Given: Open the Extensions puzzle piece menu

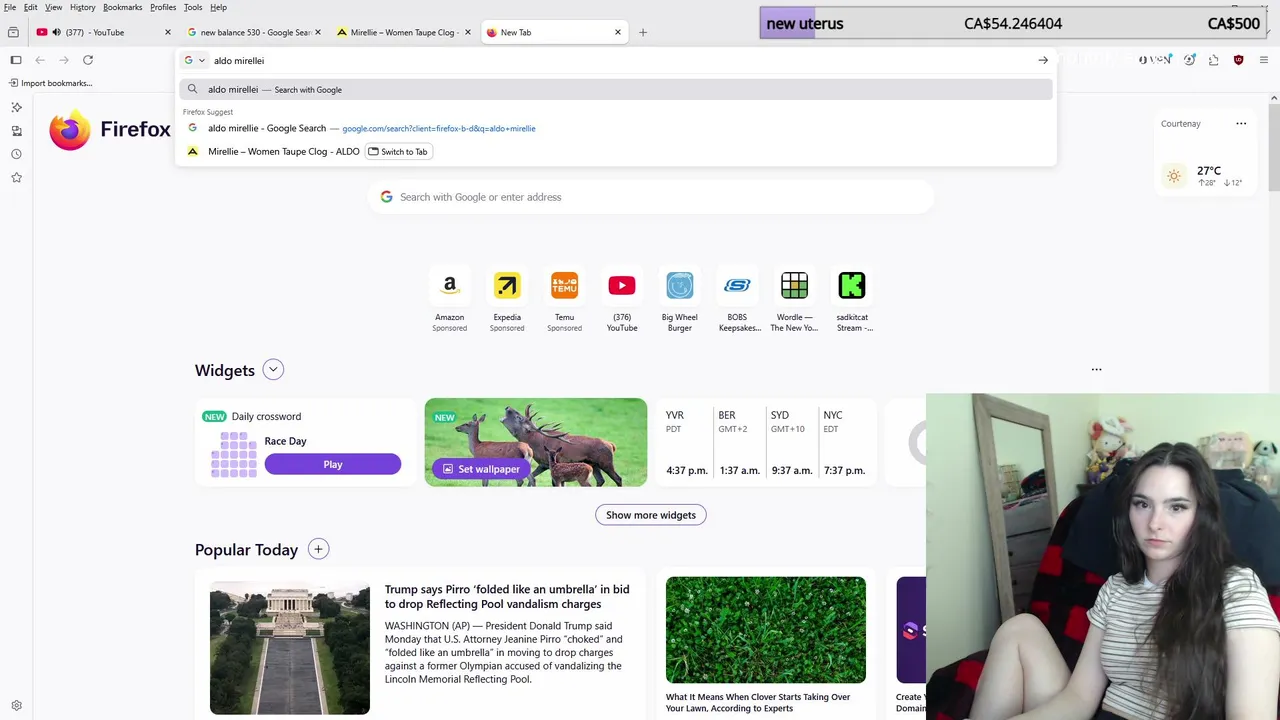Looking at the screenshot, I should [x=1214, y=60].
